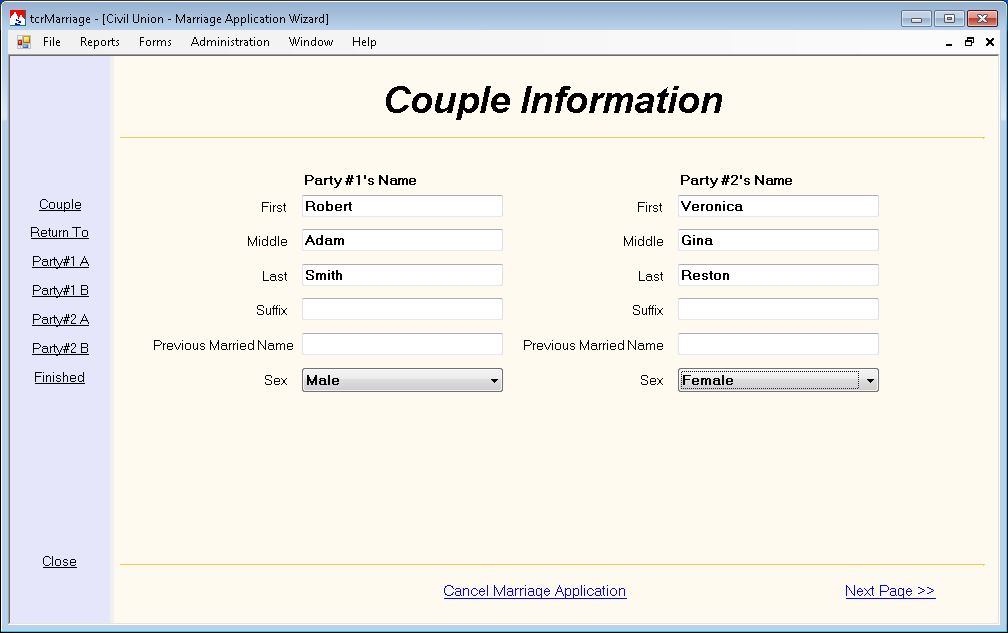Open the Administration menu
Viewport: 1008px width, 633px height.
(x=230, y=42)
